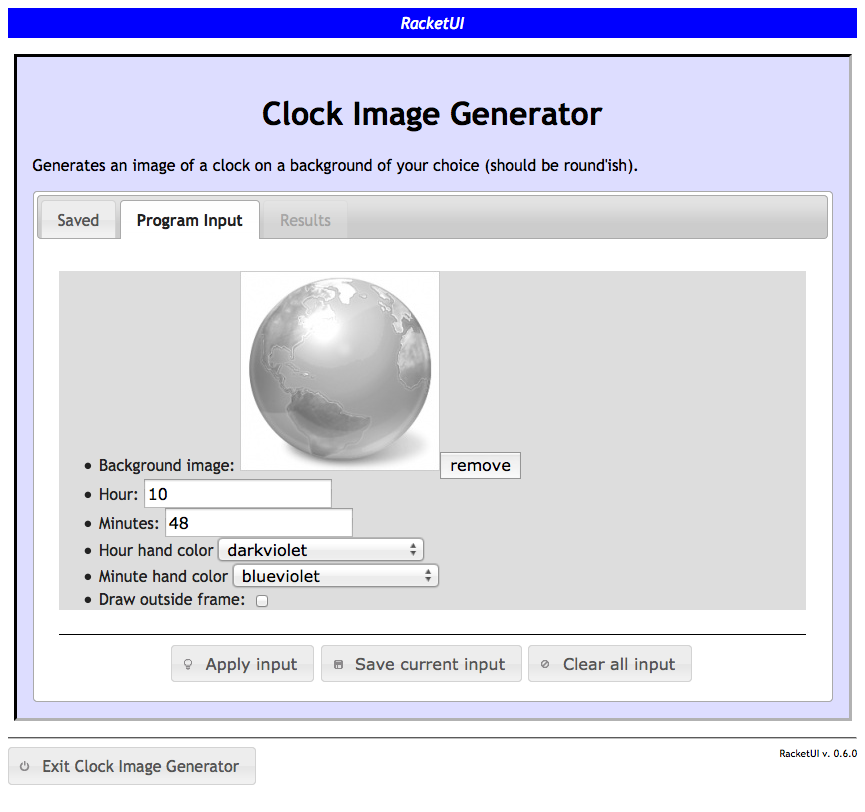Click the circle-slash icon on Clear all input
Viewport: 865px width, 812px height.
tap(545, 664)
